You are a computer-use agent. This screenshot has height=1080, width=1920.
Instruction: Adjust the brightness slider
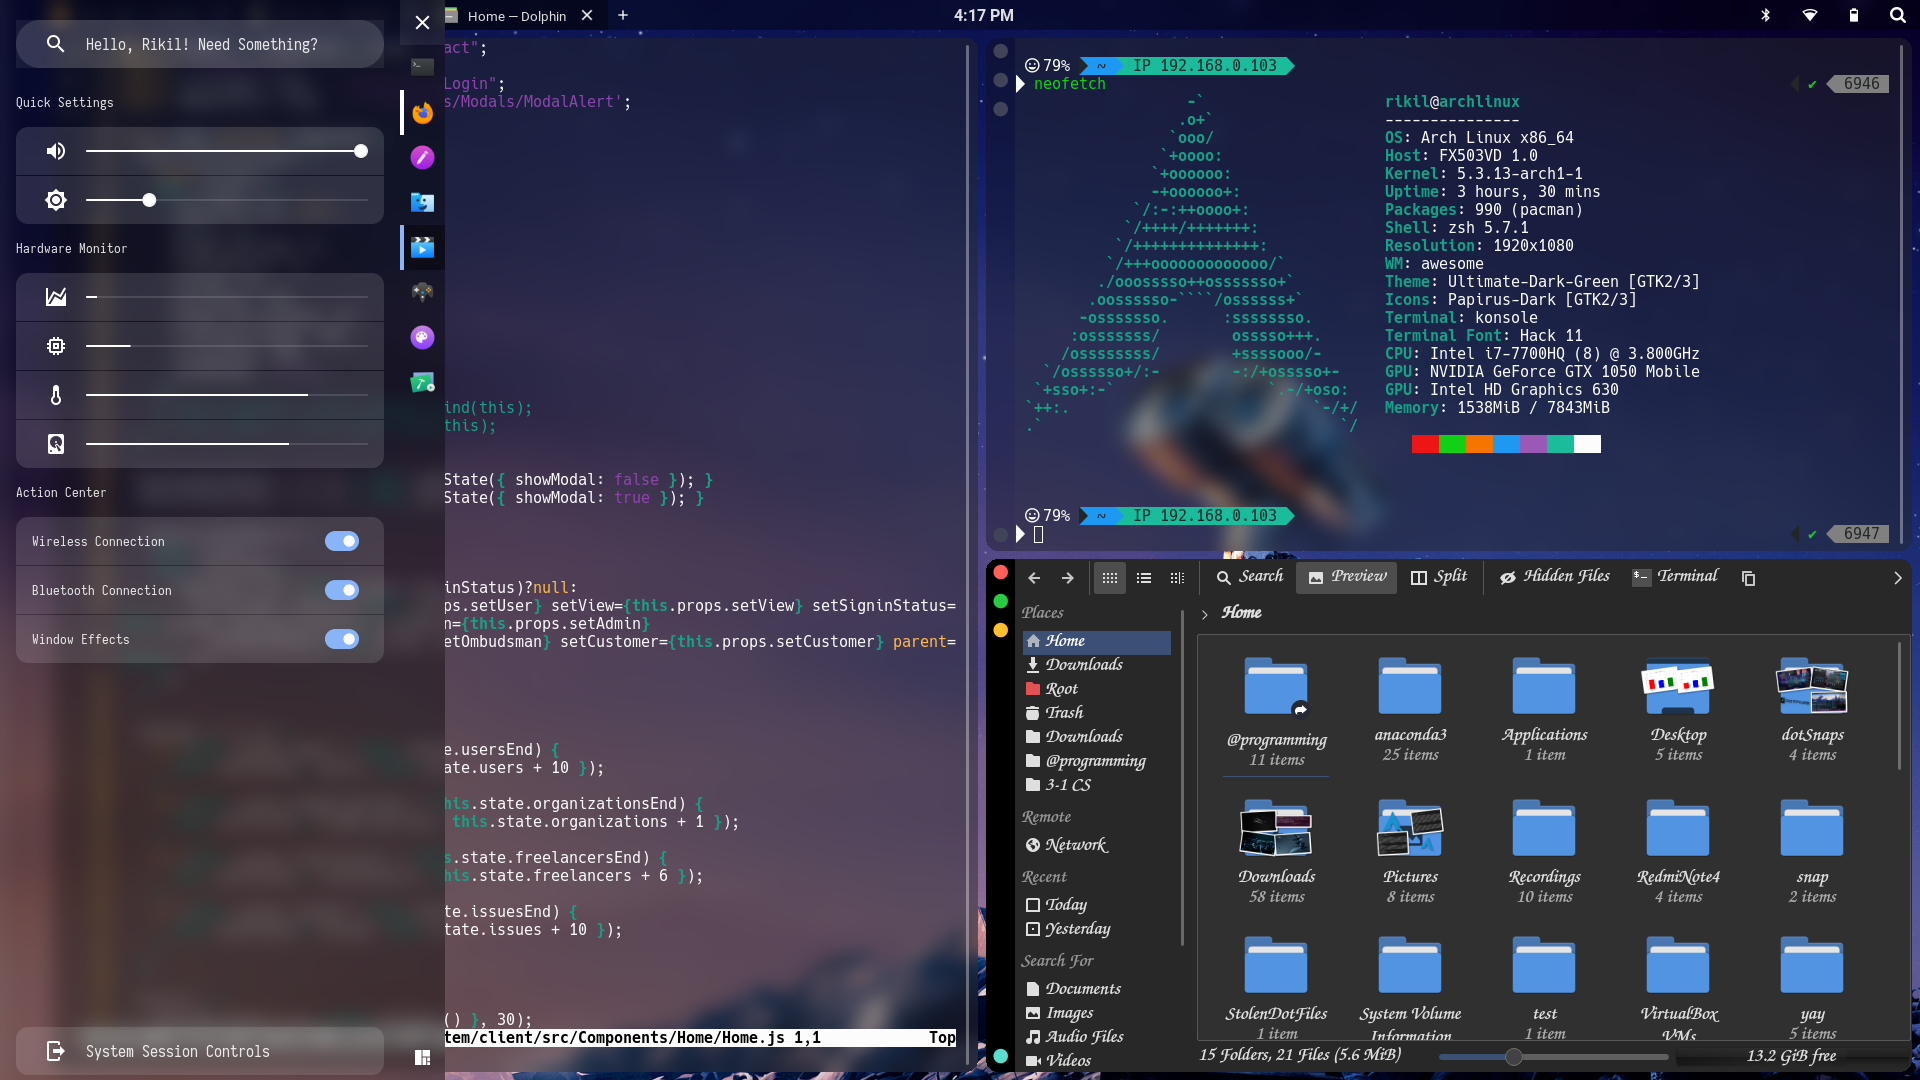(x=227, y=200)
